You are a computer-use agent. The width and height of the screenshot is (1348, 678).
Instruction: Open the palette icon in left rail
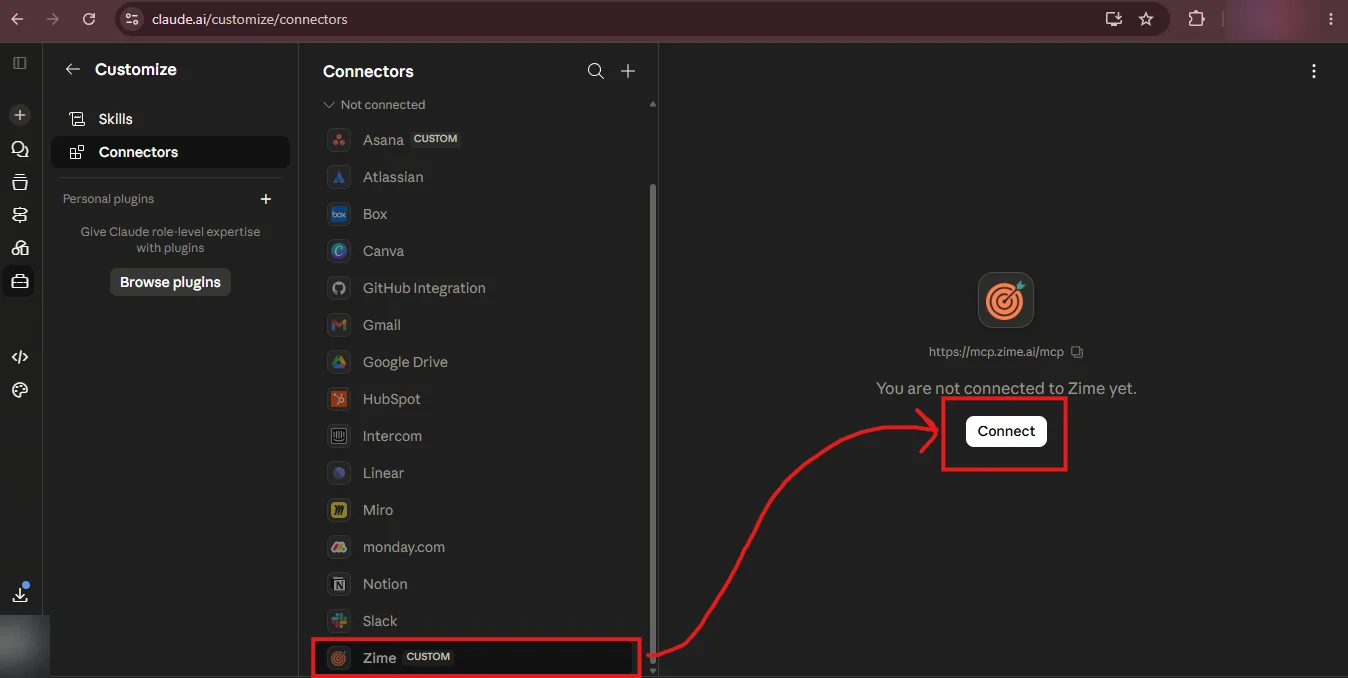click(x=20, y=390)
